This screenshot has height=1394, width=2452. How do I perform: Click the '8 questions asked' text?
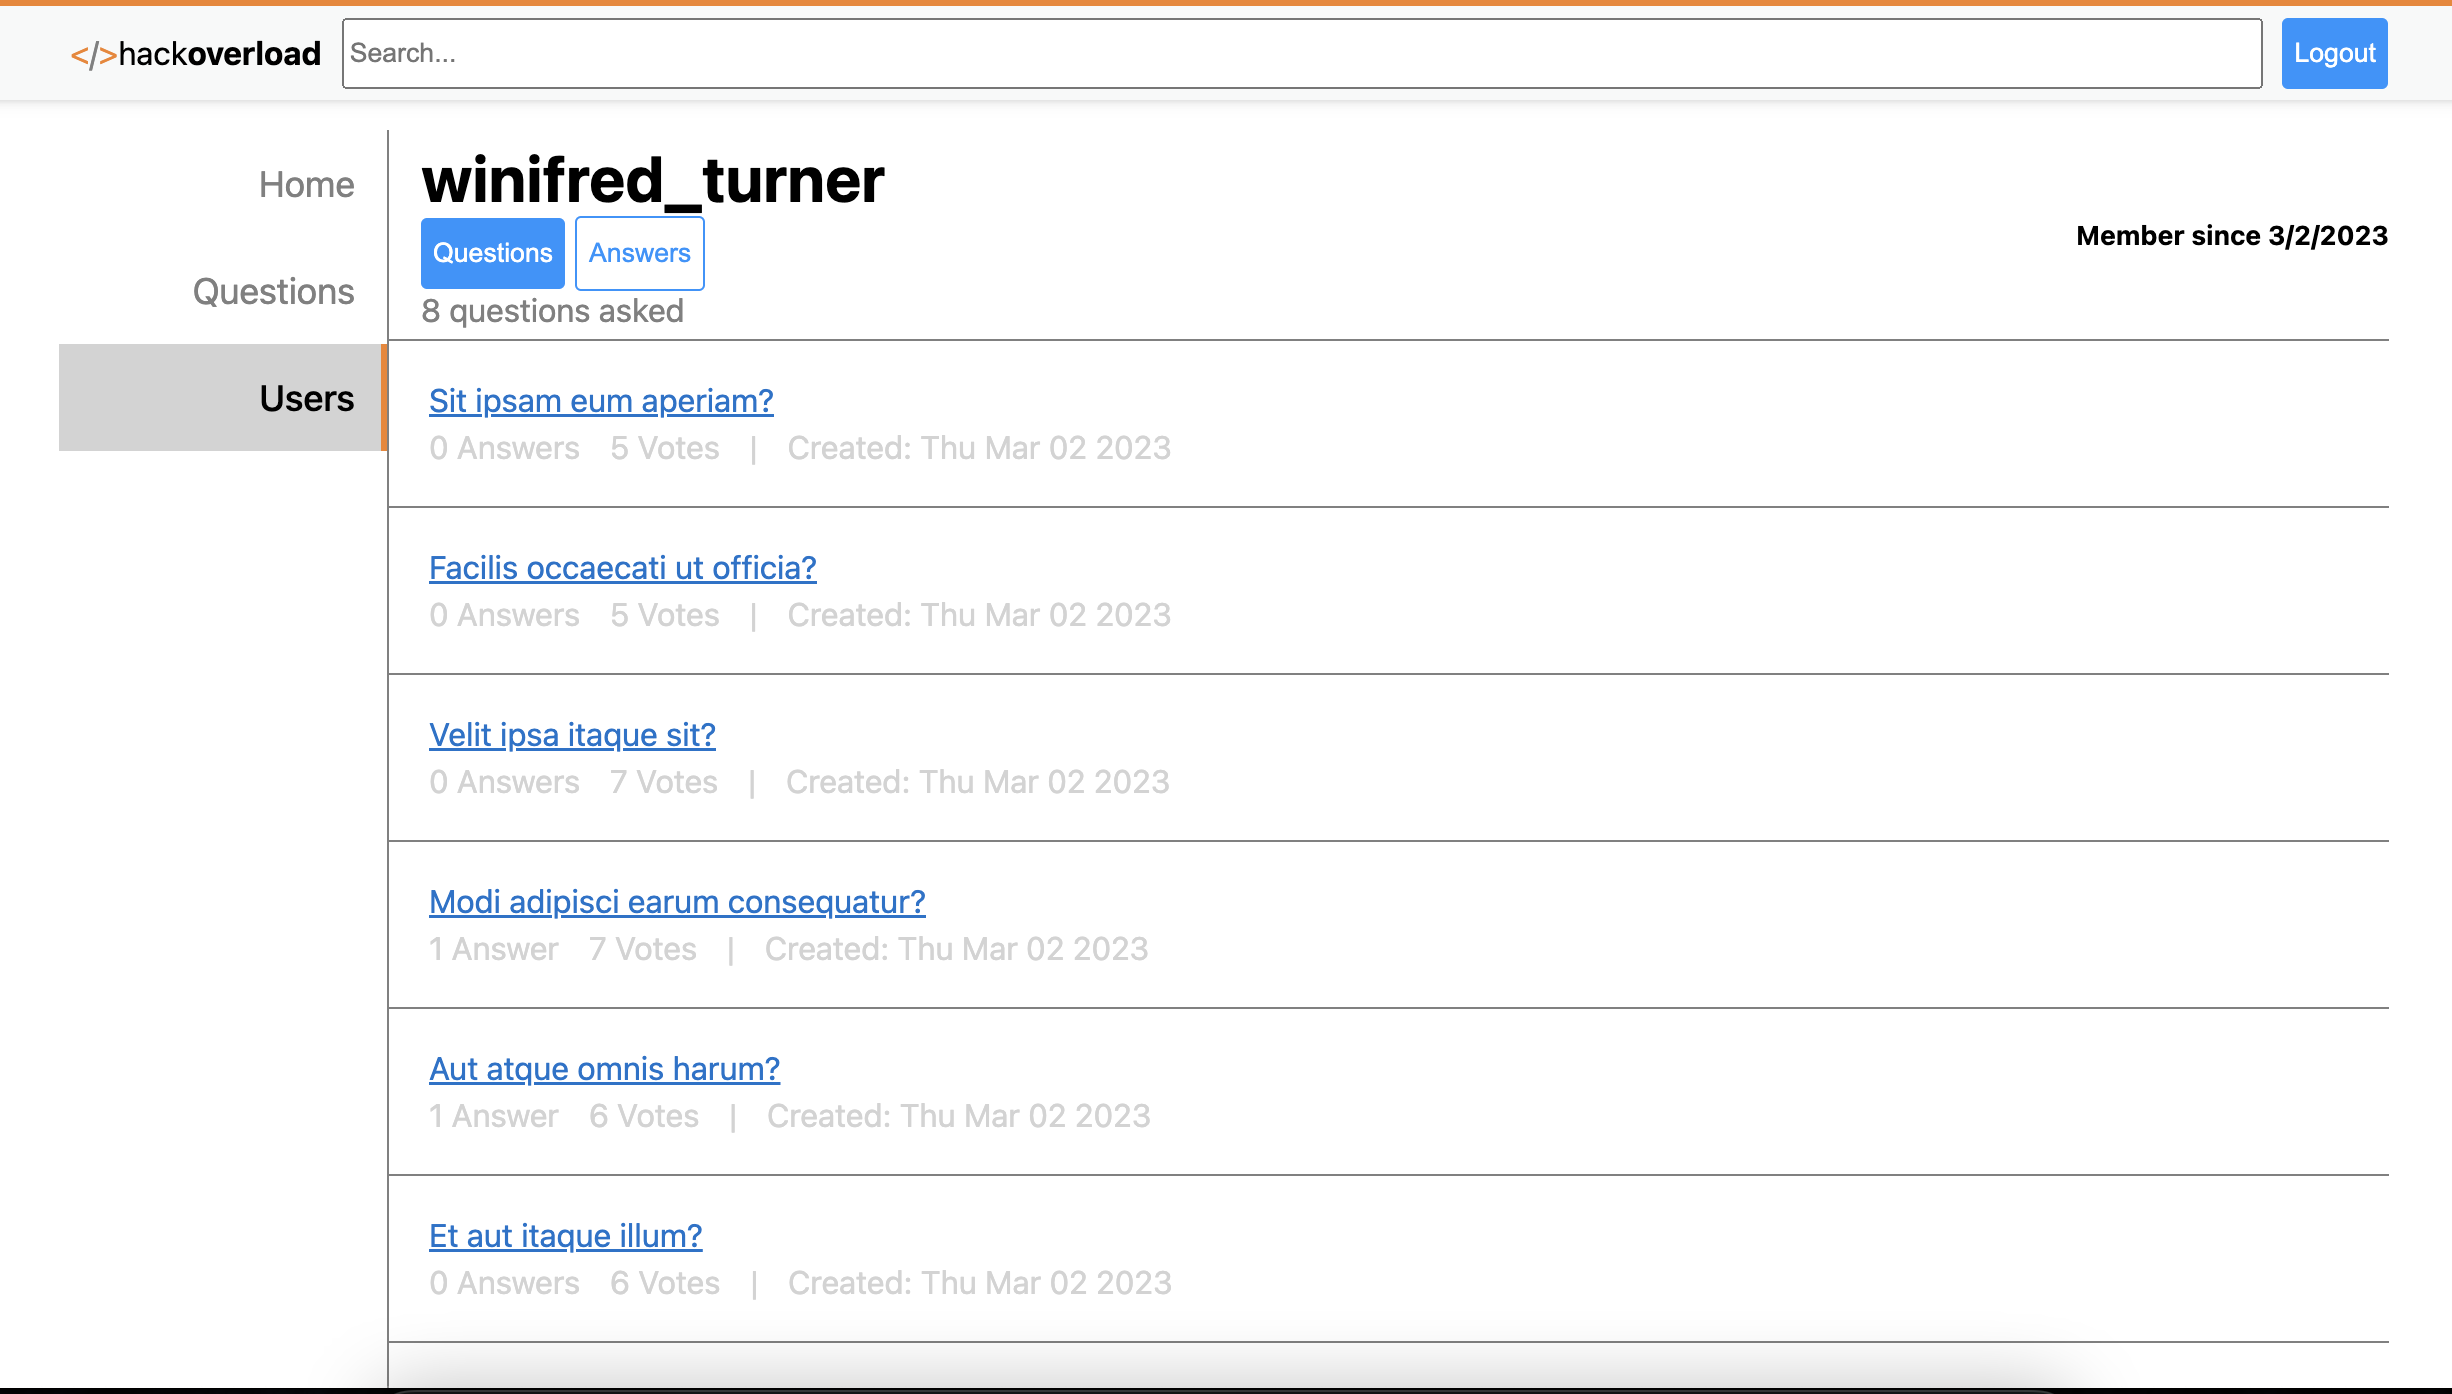pyautogui.click(x=552, y=311)
